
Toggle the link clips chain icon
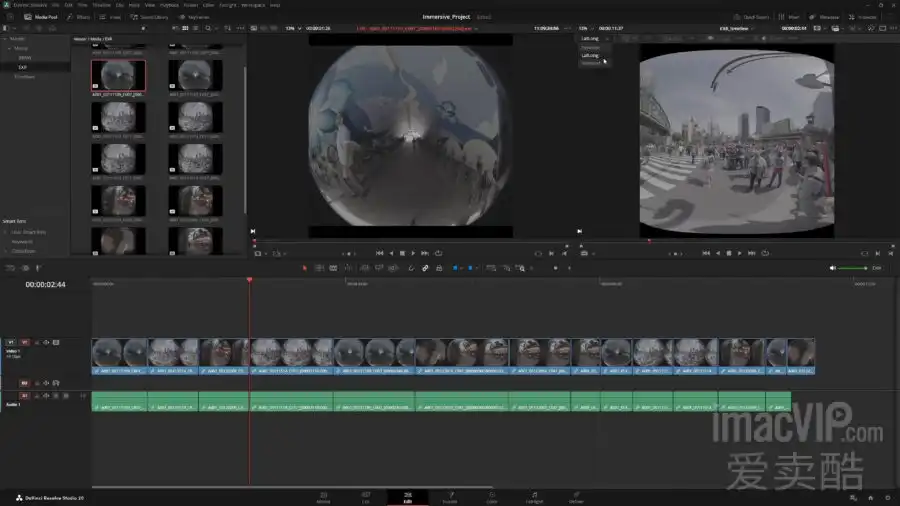(x=425, y=268)
